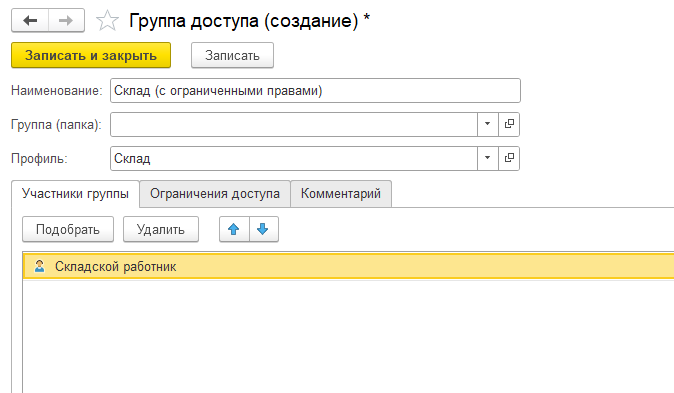
Task: Move the selected member up
Action: 234,229
